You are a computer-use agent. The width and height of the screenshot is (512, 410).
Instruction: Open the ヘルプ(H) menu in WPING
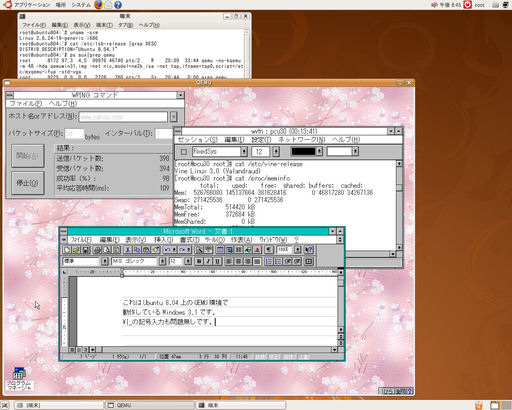[x=63, y=104]
